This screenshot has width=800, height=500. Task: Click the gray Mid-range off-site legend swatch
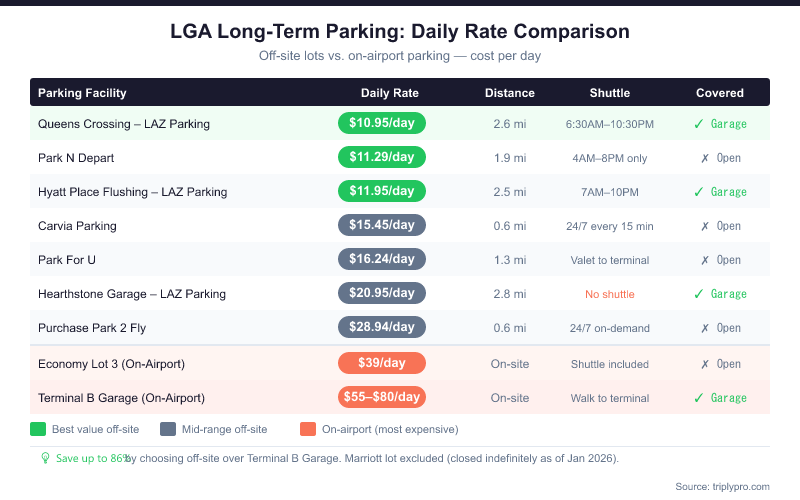(x=167, y=429)
